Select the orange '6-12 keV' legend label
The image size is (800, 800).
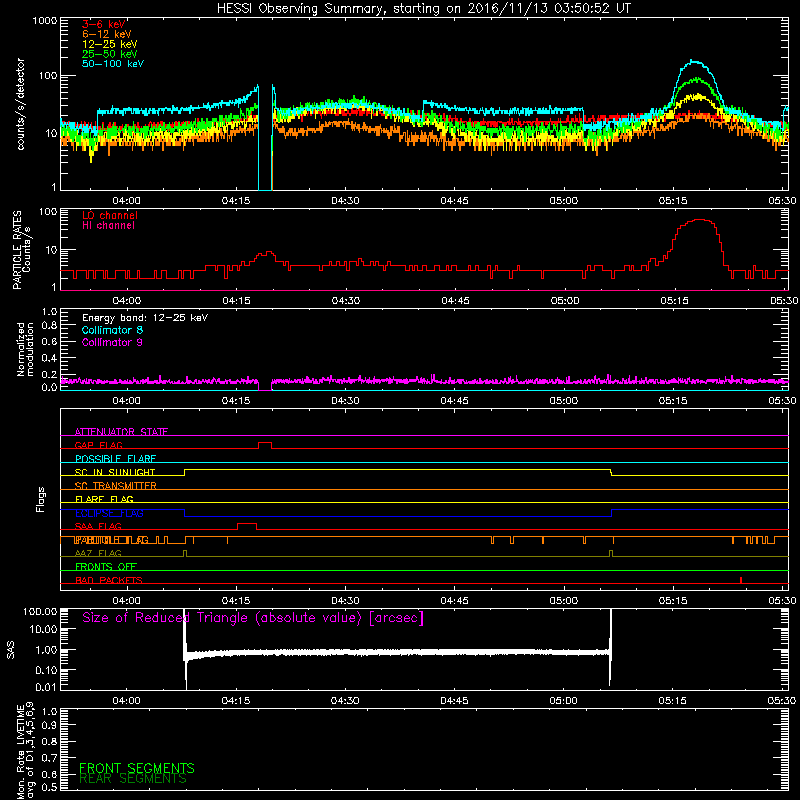click(x=107, y=34)
